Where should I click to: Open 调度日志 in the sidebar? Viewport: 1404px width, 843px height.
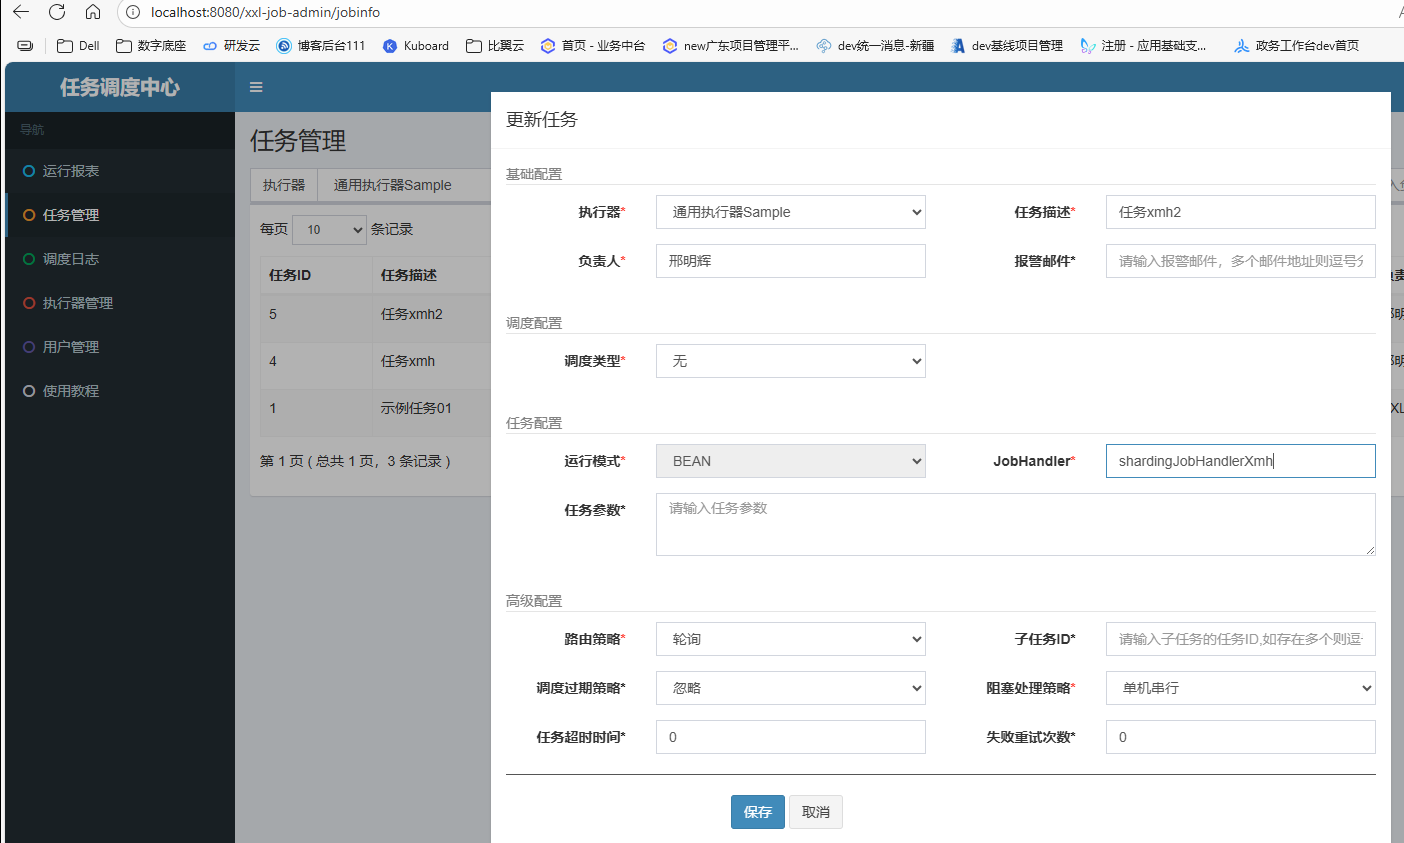pos(120,259)
